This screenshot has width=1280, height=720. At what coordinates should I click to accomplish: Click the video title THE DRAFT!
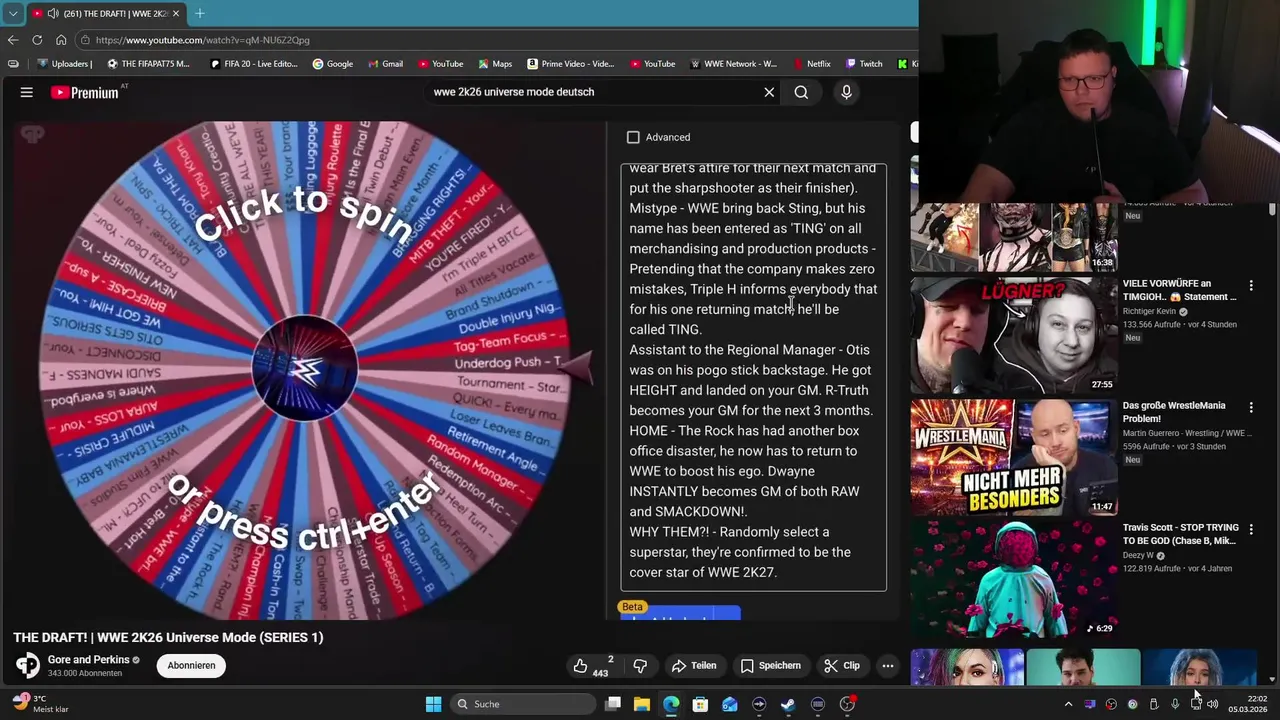point(168,637)
